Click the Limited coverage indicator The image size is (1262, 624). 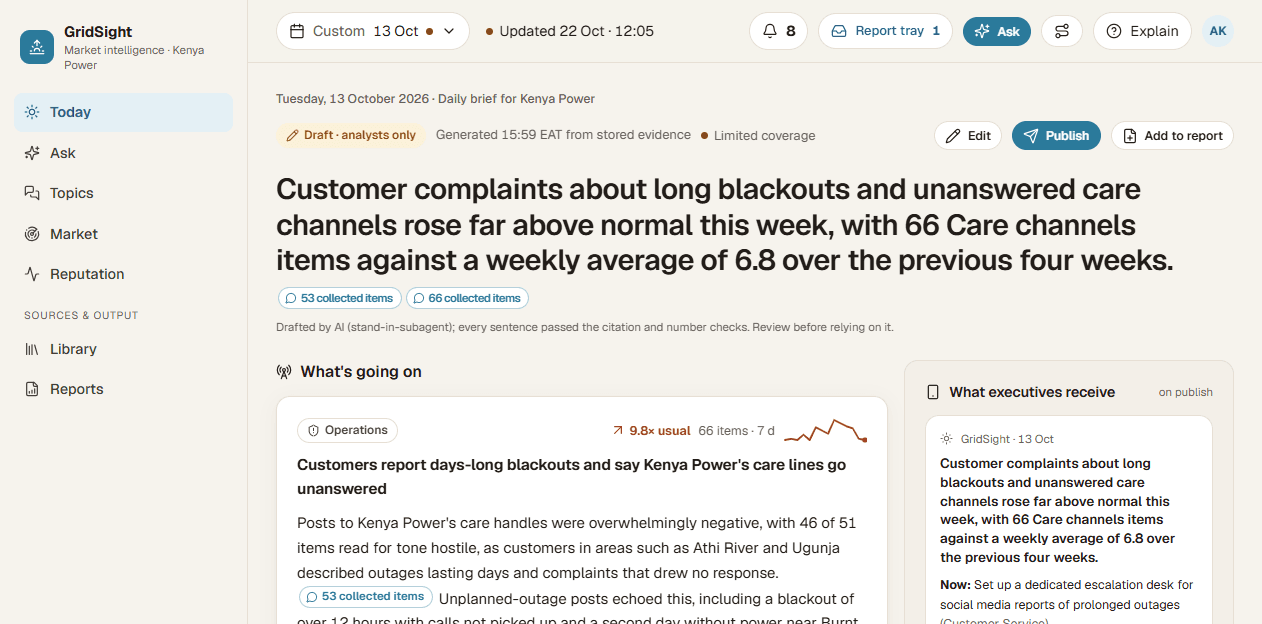coord(758,136)
